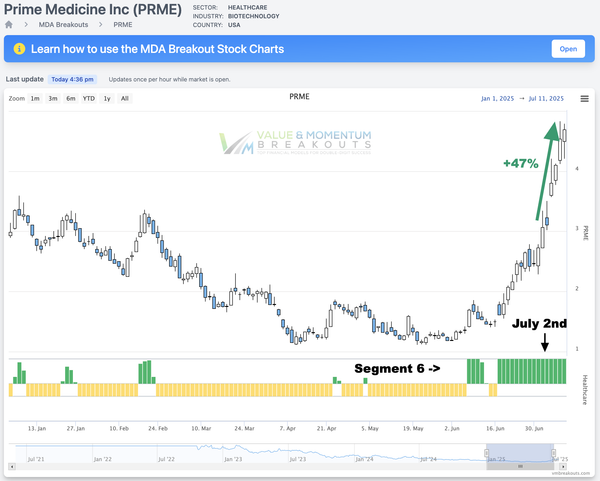The width and height of the screenshot is (600, 481).
Task: Set chart zoom to YTD
Action: coord(89,98)
